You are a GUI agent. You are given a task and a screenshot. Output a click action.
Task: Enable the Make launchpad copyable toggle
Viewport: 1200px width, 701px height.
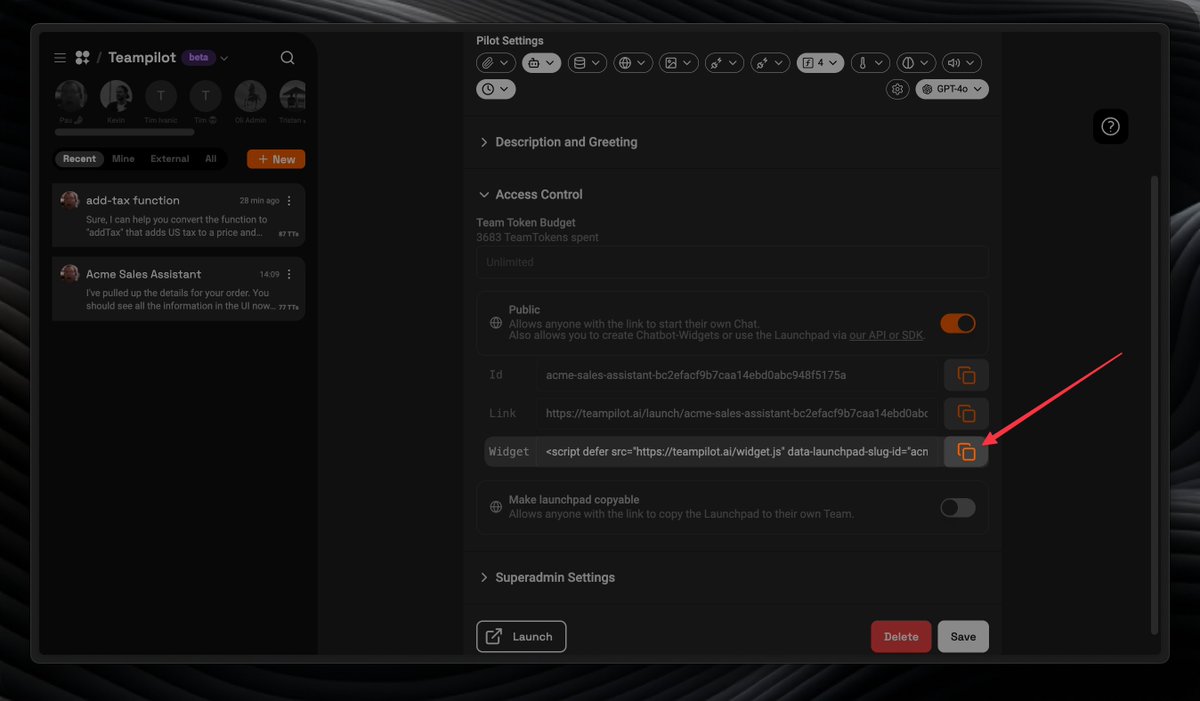coord(957,507)
